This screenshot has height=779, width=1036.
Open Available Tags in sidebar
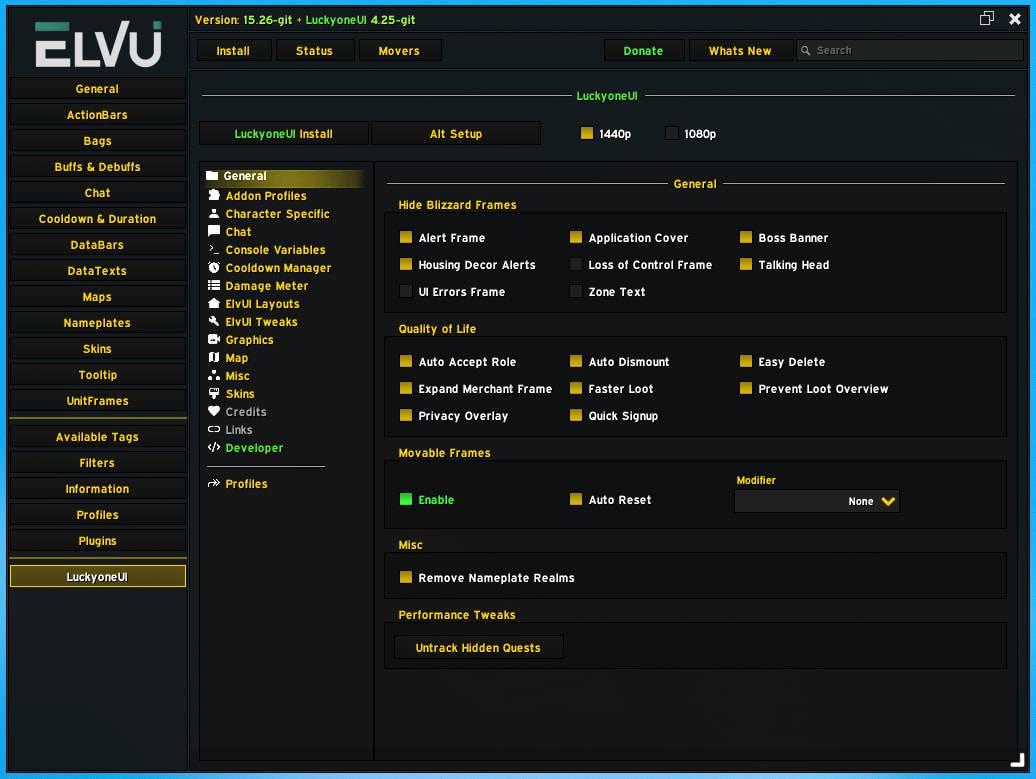[97, 437]
